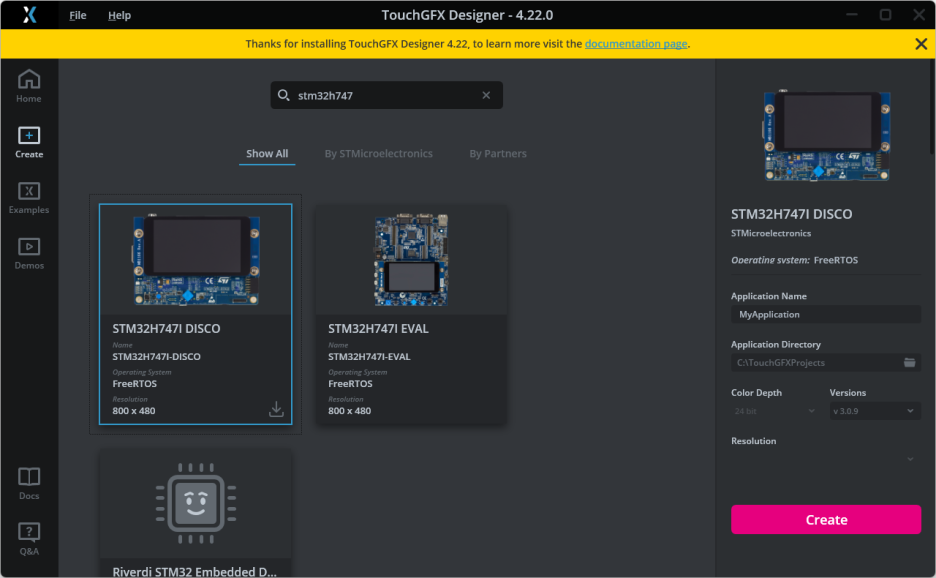Click download icon on STM32H747I DISCO card
936x578 pixels.
click(x=276, y=409)
